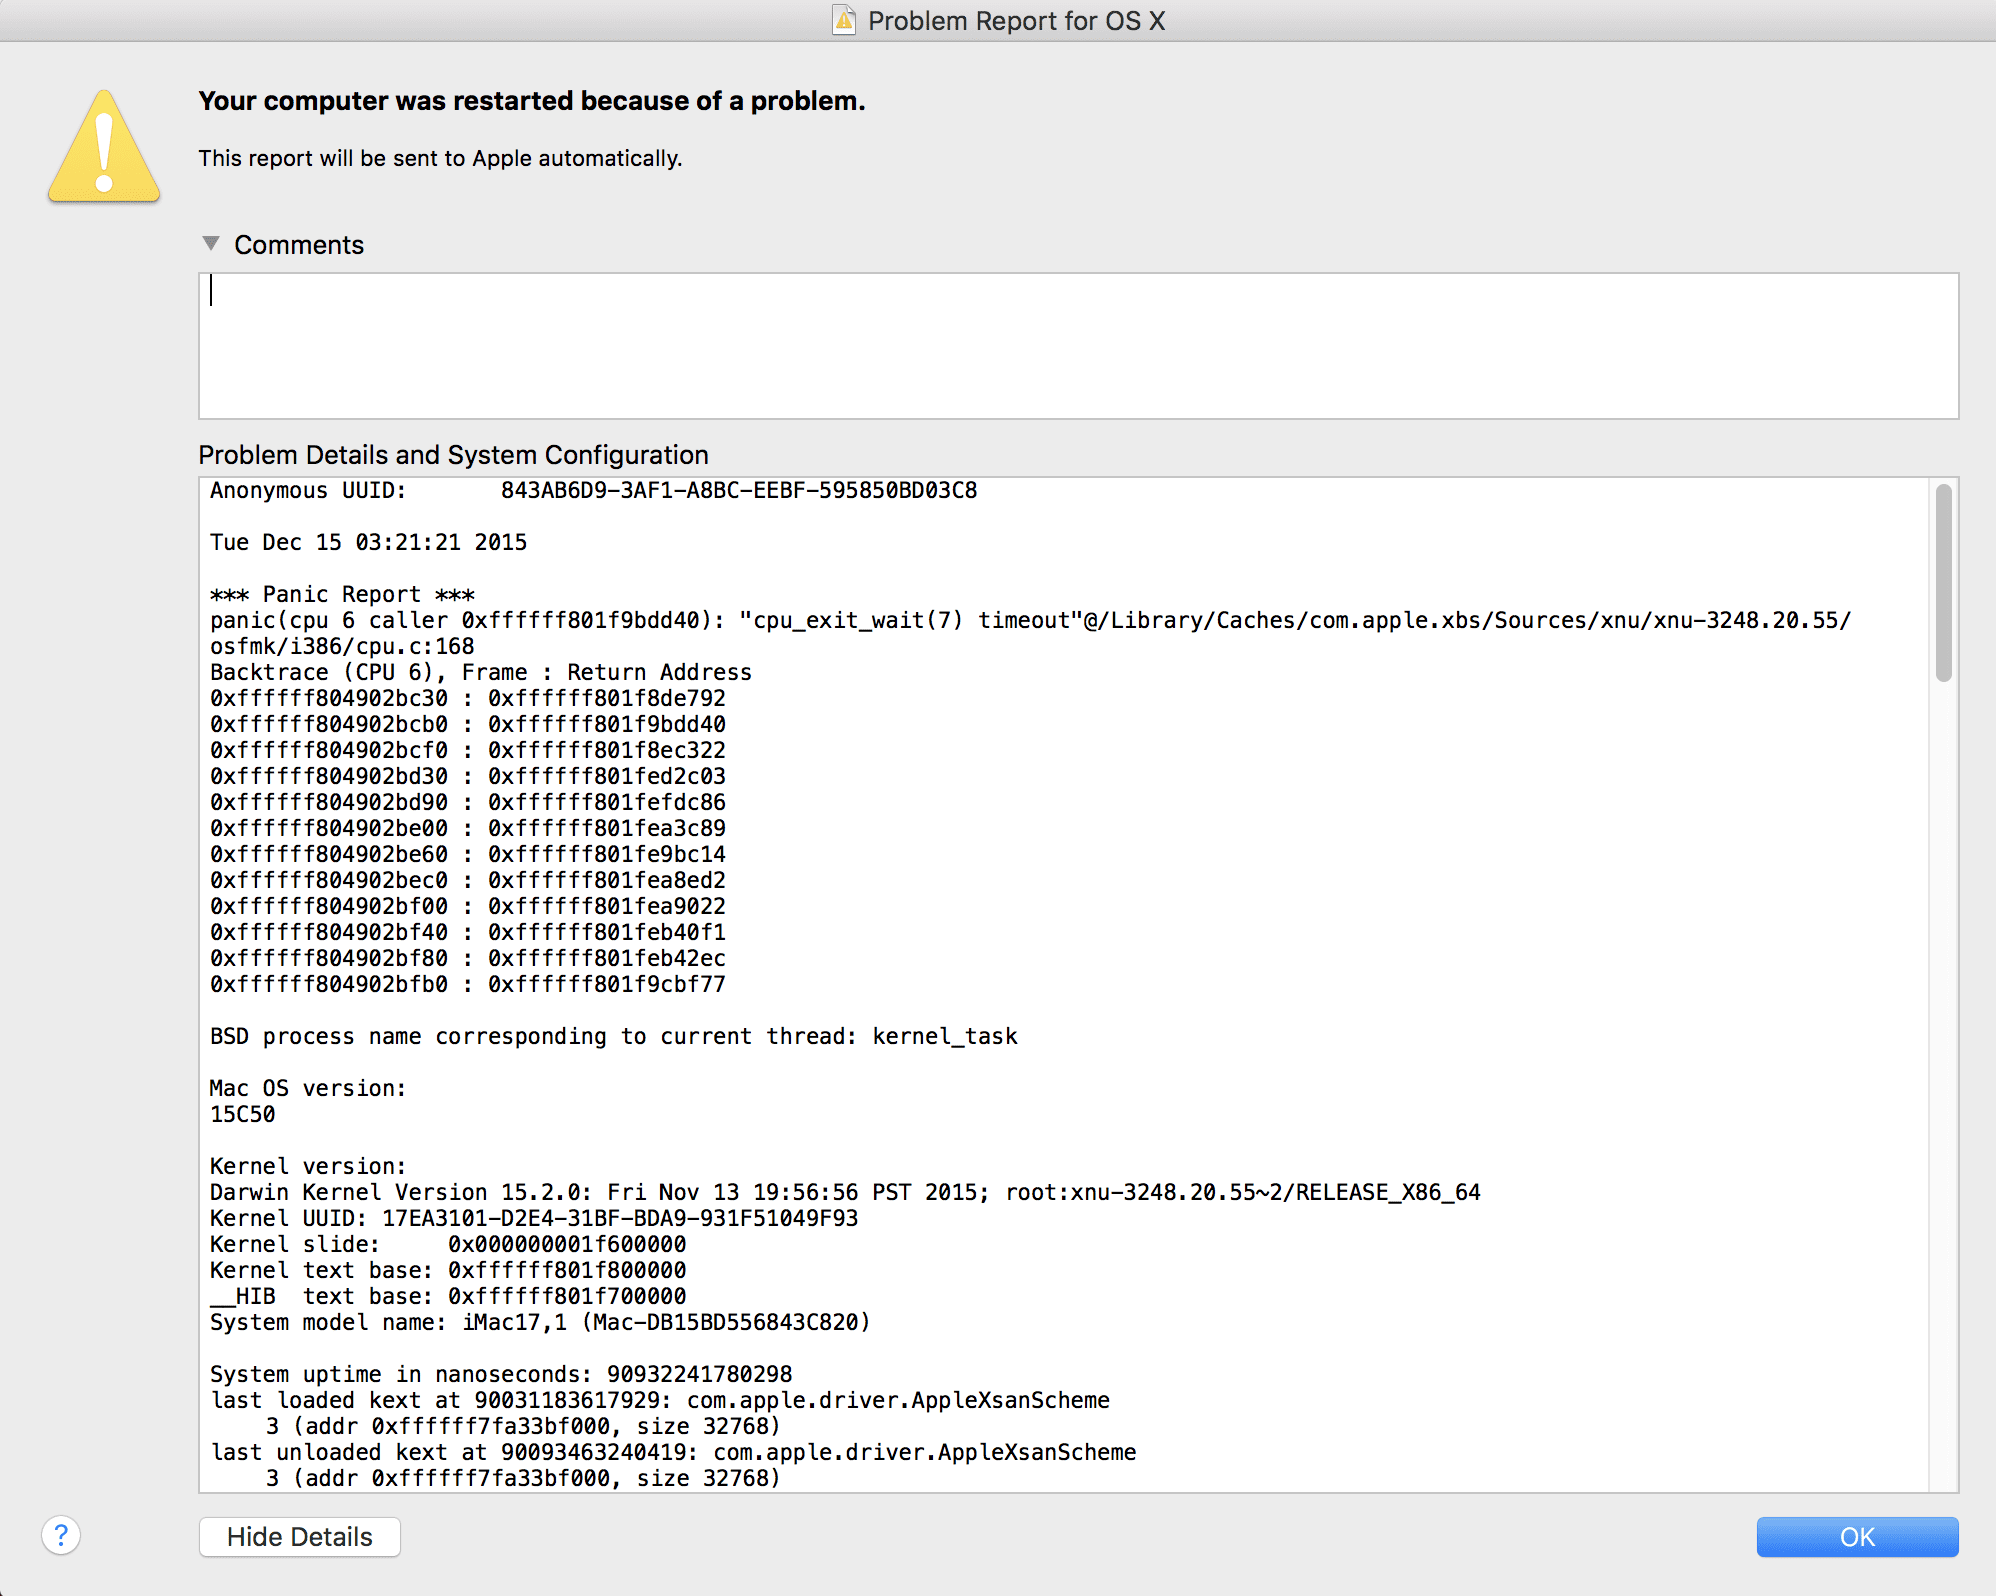Click the 'Mac OS version:' label
The height and width of the screenshot is (1596, 1996).
(x=308, y=1088)
